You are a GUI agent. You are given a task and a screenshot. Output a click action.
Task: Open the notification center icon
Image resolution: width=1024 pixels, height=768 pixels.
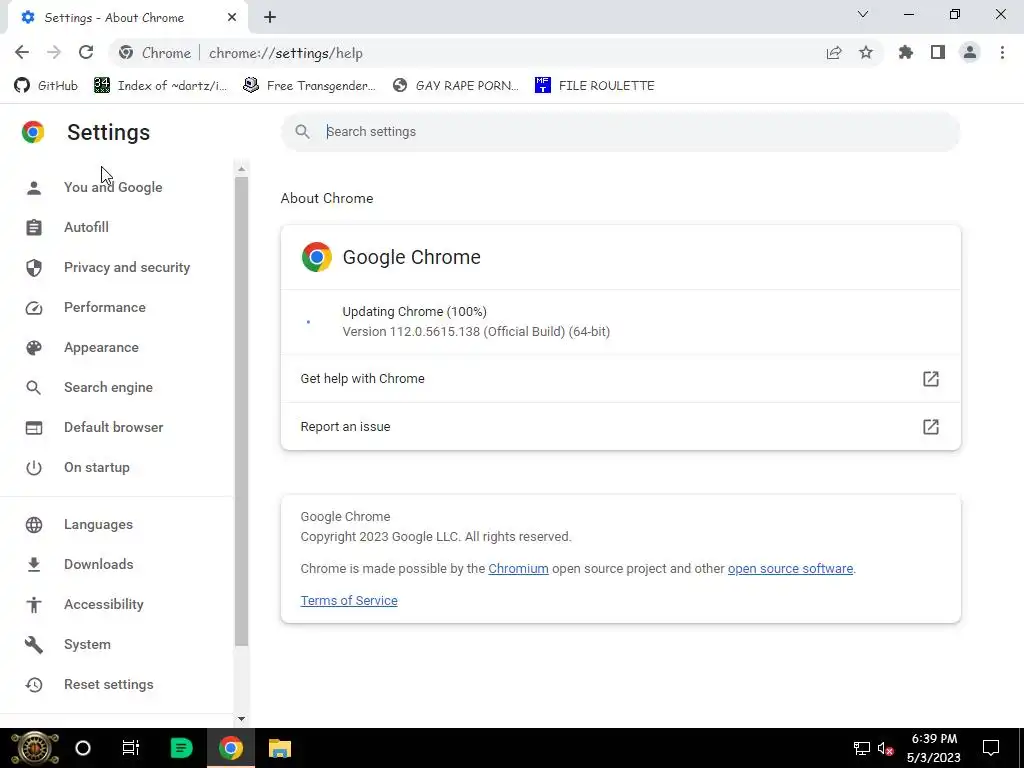(x=991, y=748)
